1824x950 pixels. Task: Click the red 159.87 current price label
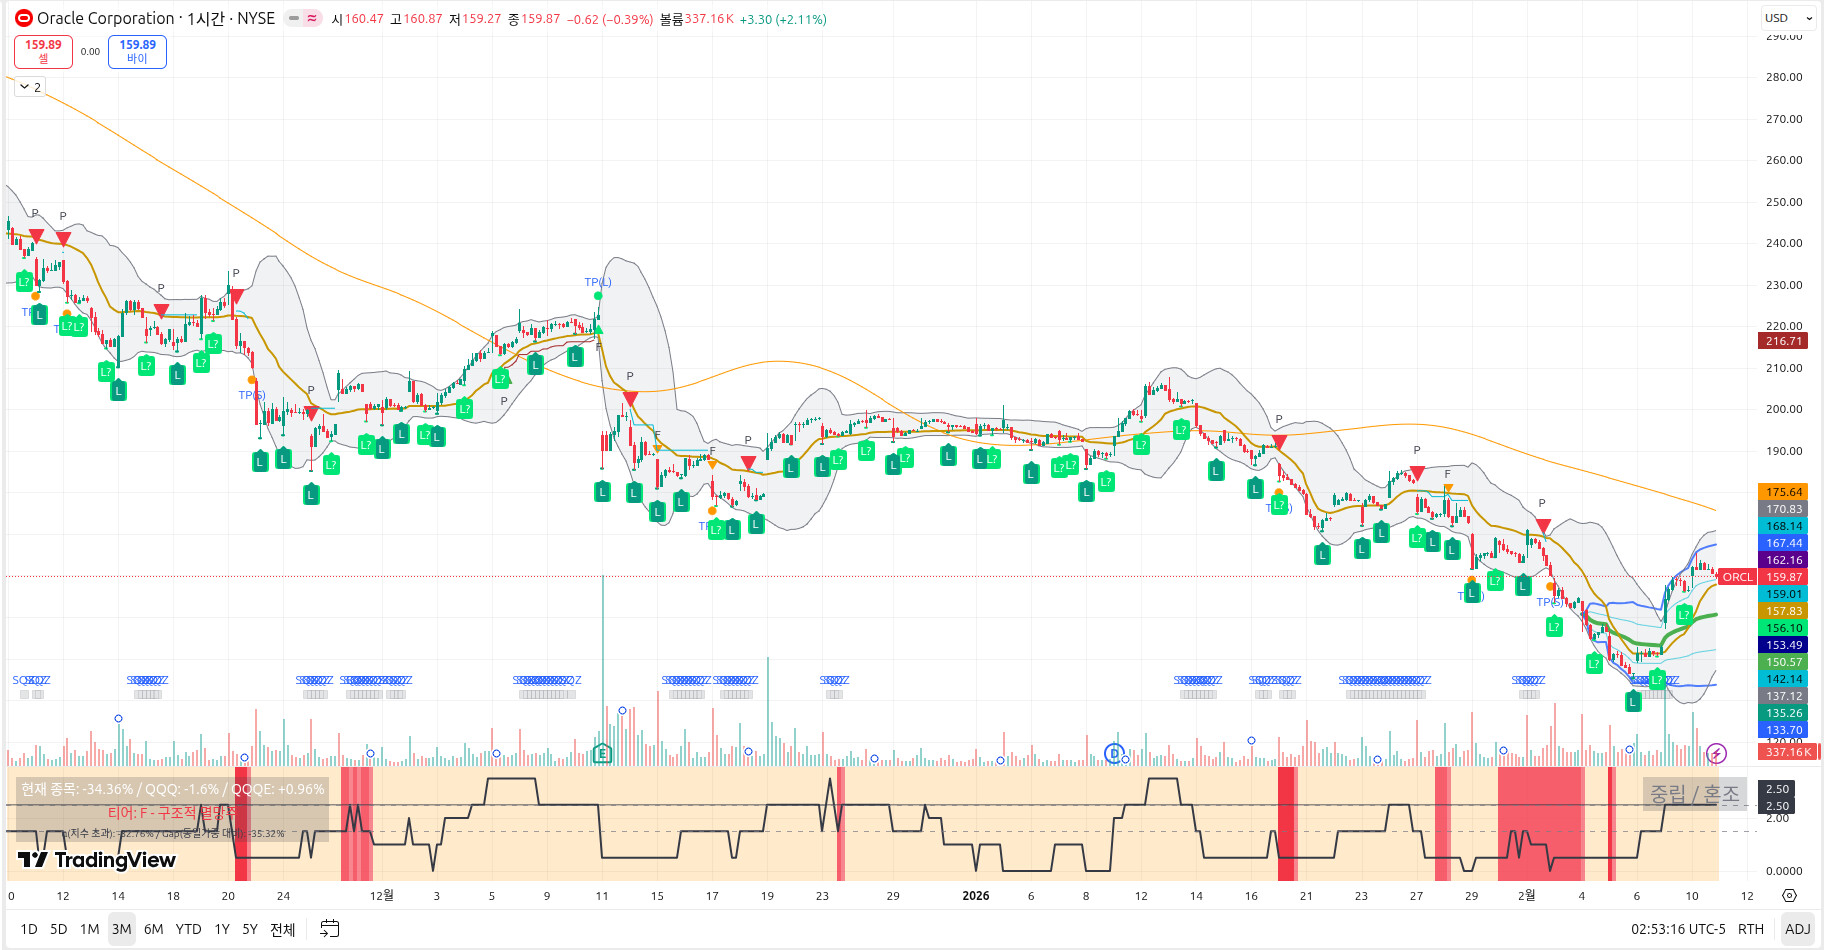1783,577
